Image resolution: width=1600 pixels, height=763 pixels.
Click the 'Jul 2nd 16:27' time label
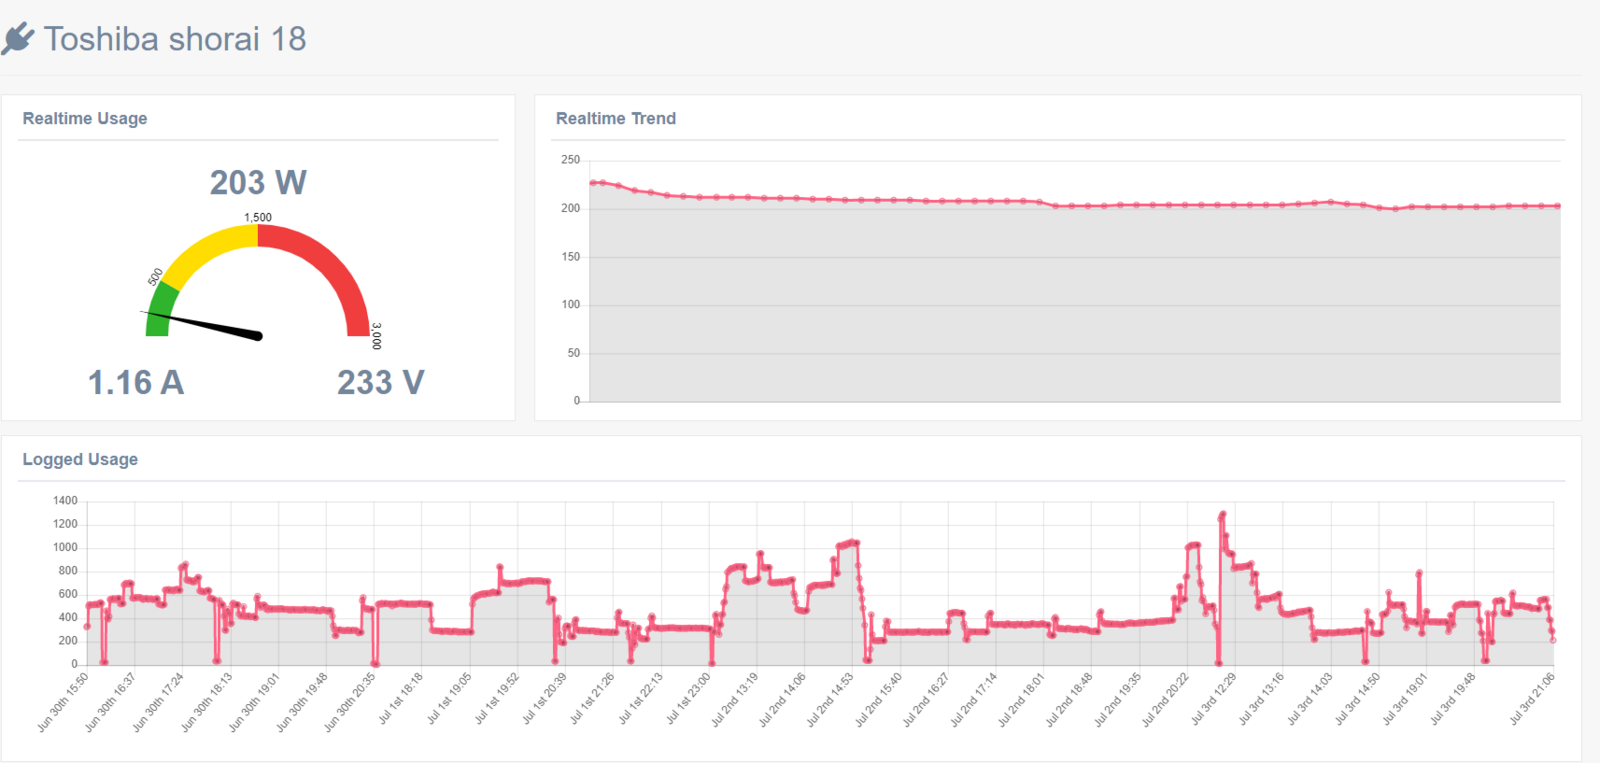926,700
